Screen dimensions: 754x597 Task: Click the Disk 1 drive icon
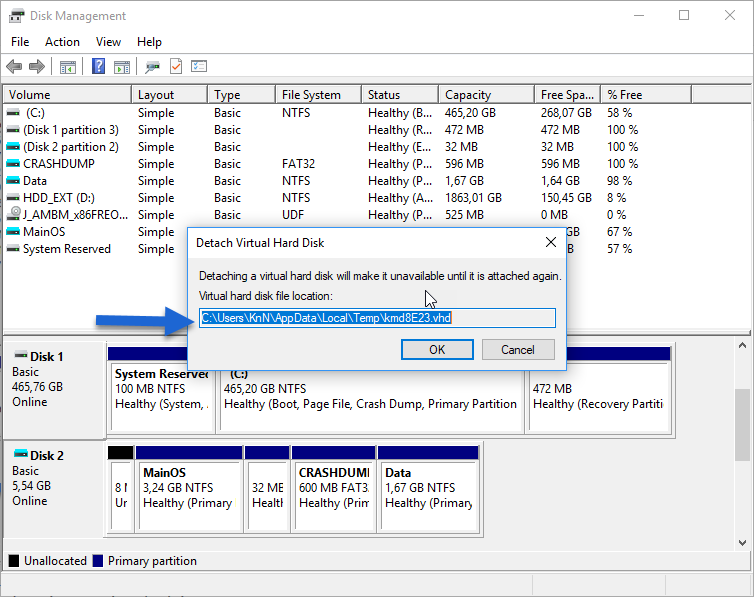click(21, 356)
